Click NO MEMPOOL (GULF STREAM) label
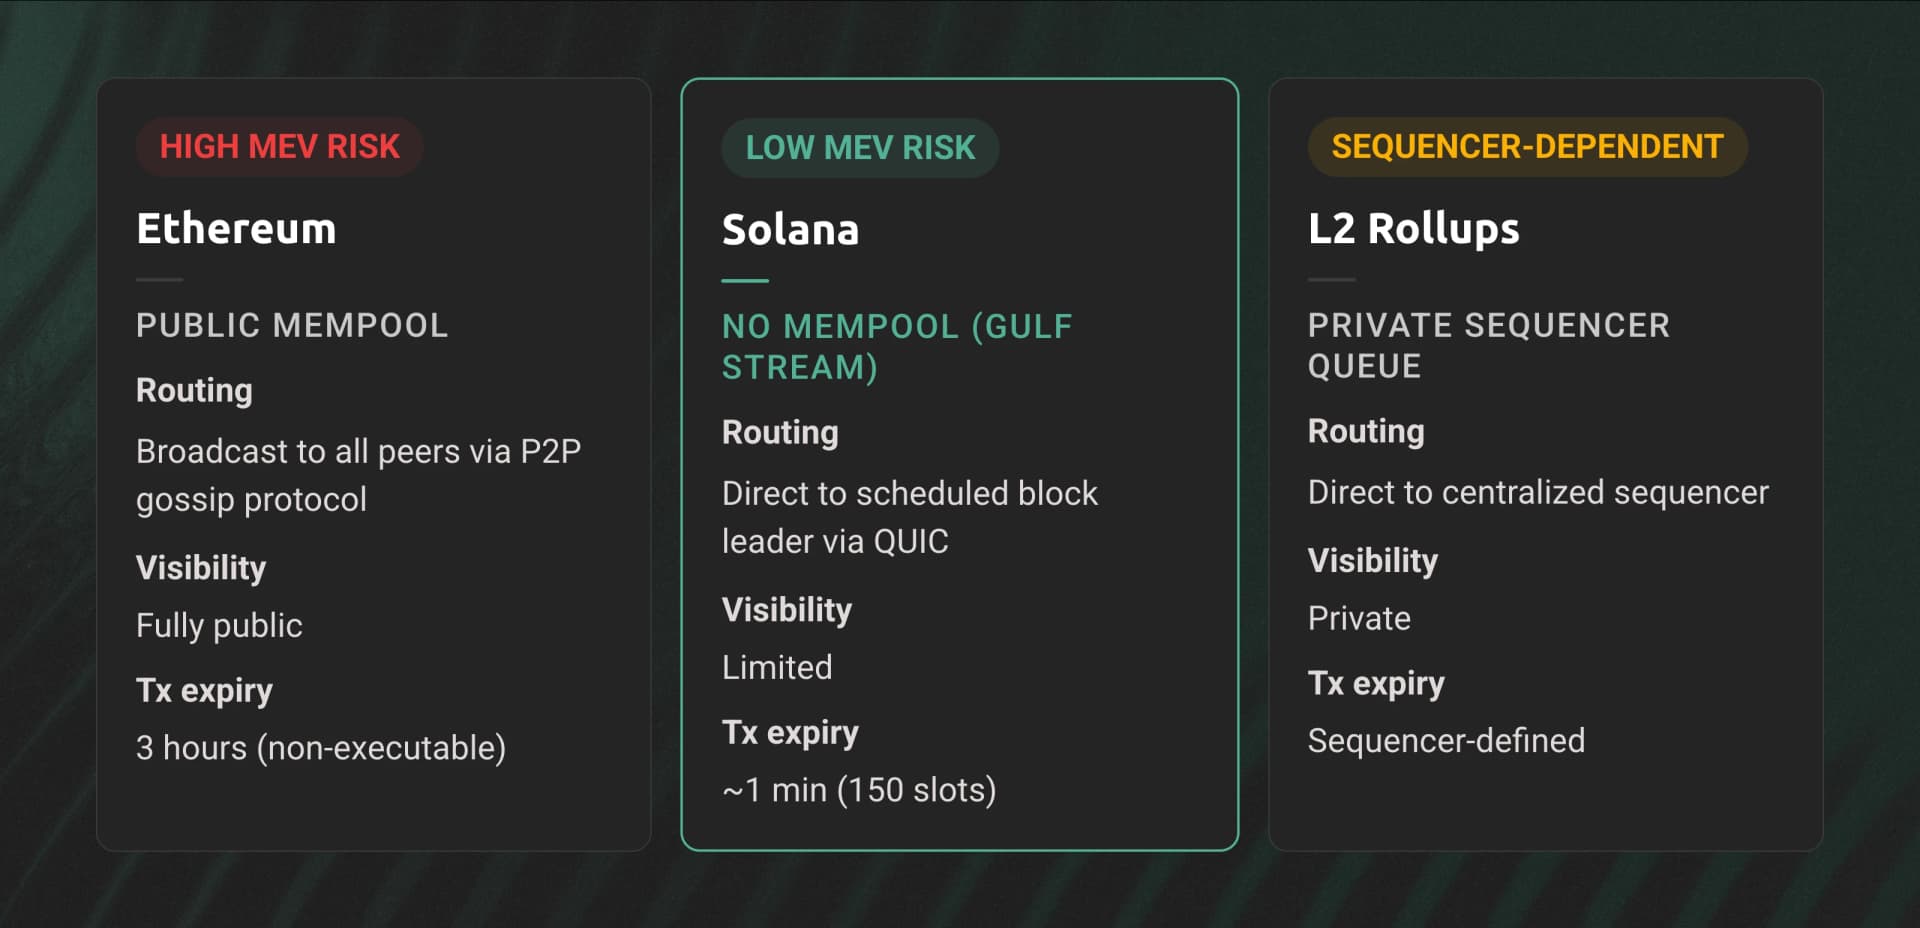This screenshot has height=928, width=1920. pyautogui.click(x=896, y=347)
